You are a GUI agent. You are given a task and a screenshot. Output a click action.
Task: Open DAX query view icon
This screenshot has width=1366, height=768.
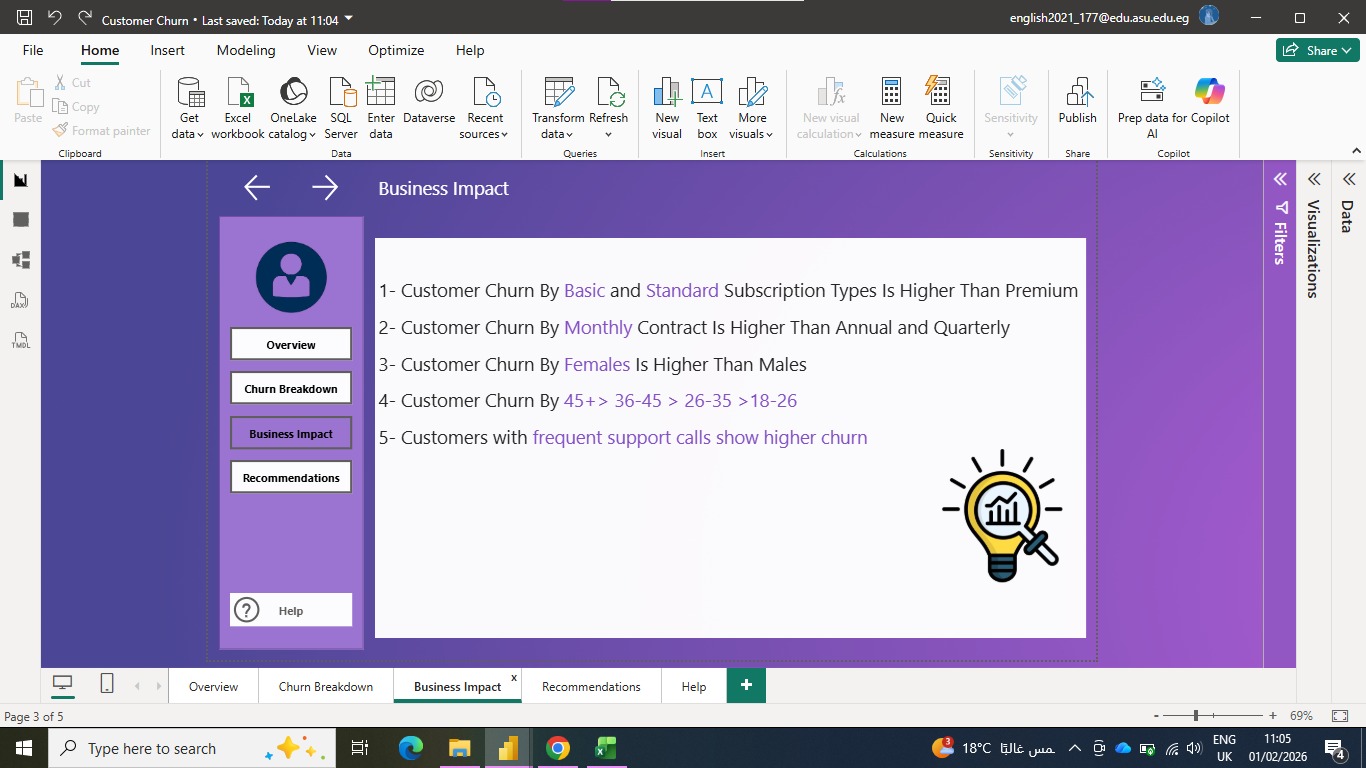tap(21, 300)
